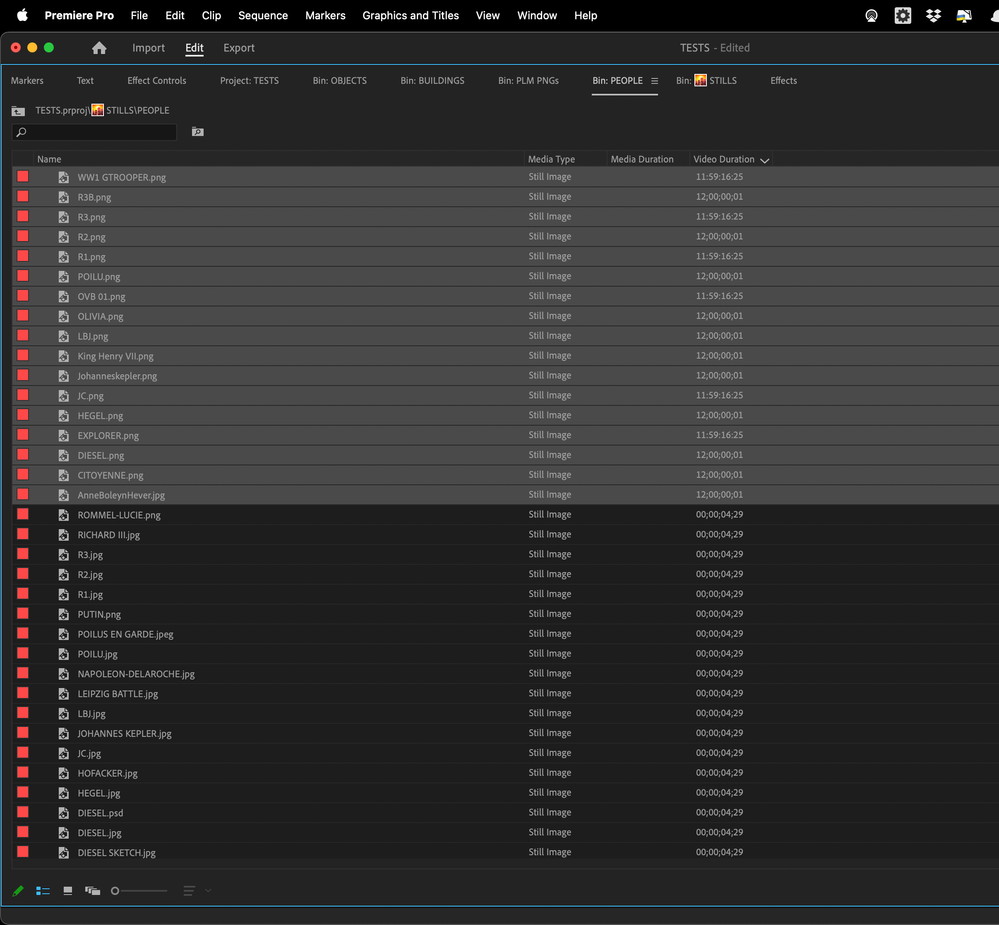Click the file icon next to POILU.png

pos(64,276)
